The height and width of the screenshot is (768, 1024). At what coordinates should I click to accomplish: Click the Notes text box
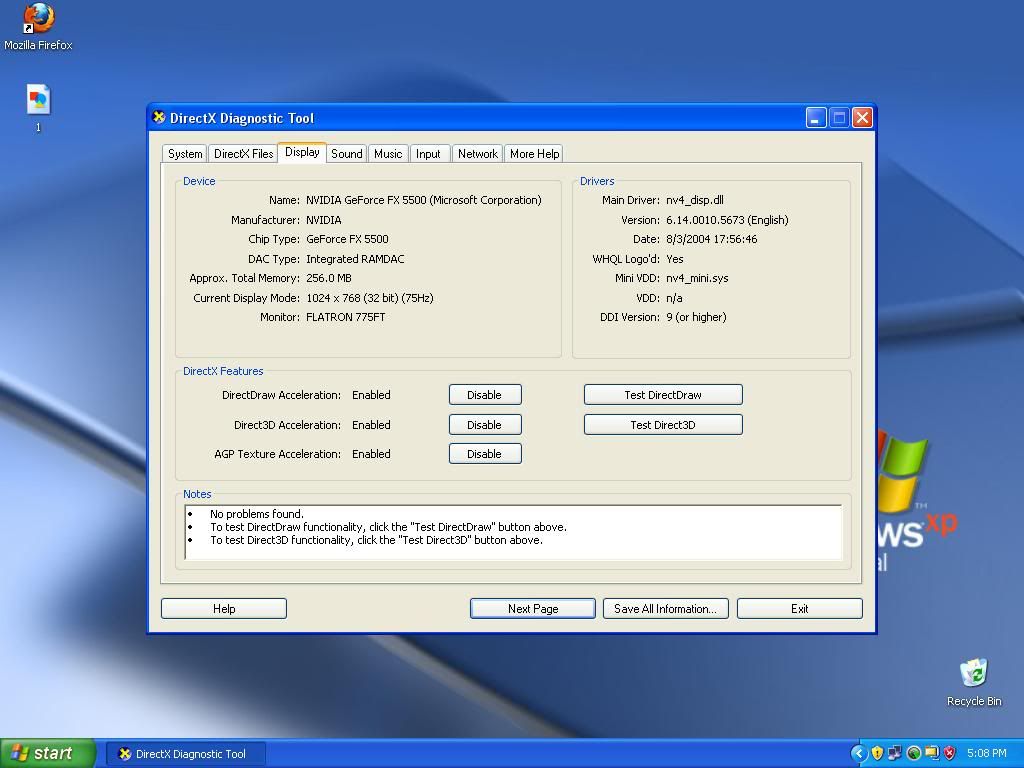coord(513,533)
